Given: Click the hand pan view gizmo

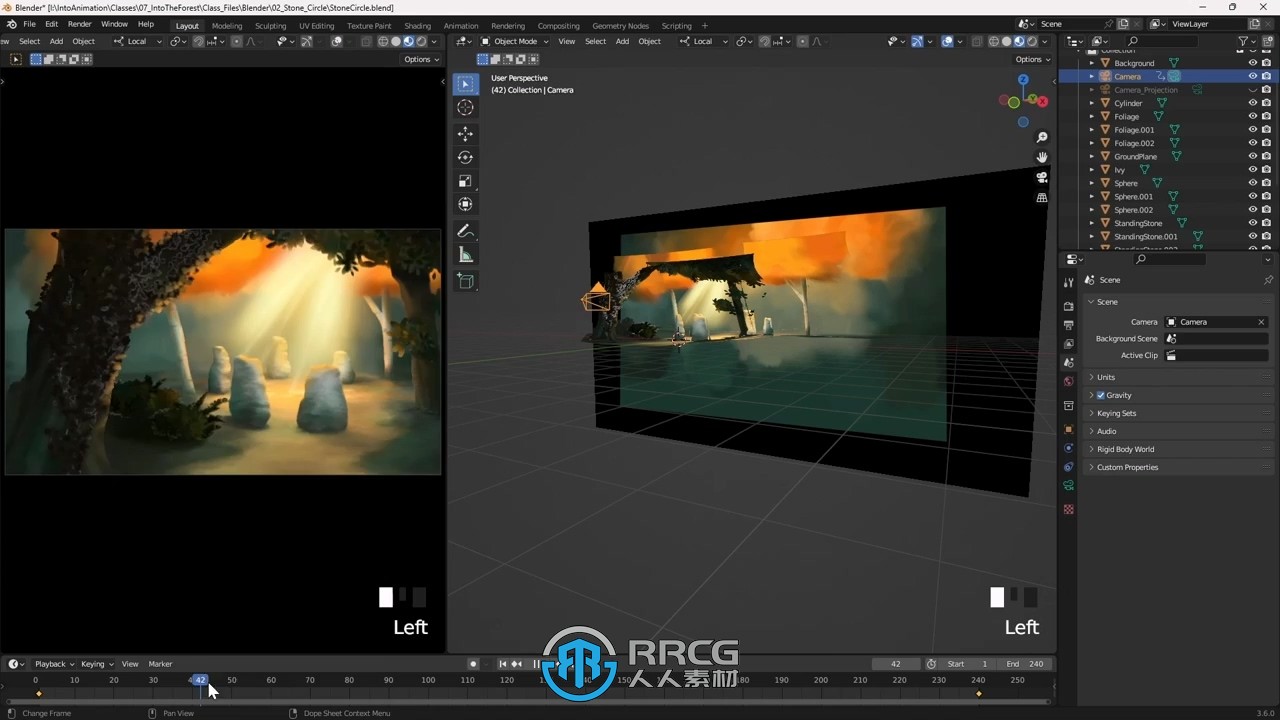Looking at the screenshot, I should coord(1041,157).
